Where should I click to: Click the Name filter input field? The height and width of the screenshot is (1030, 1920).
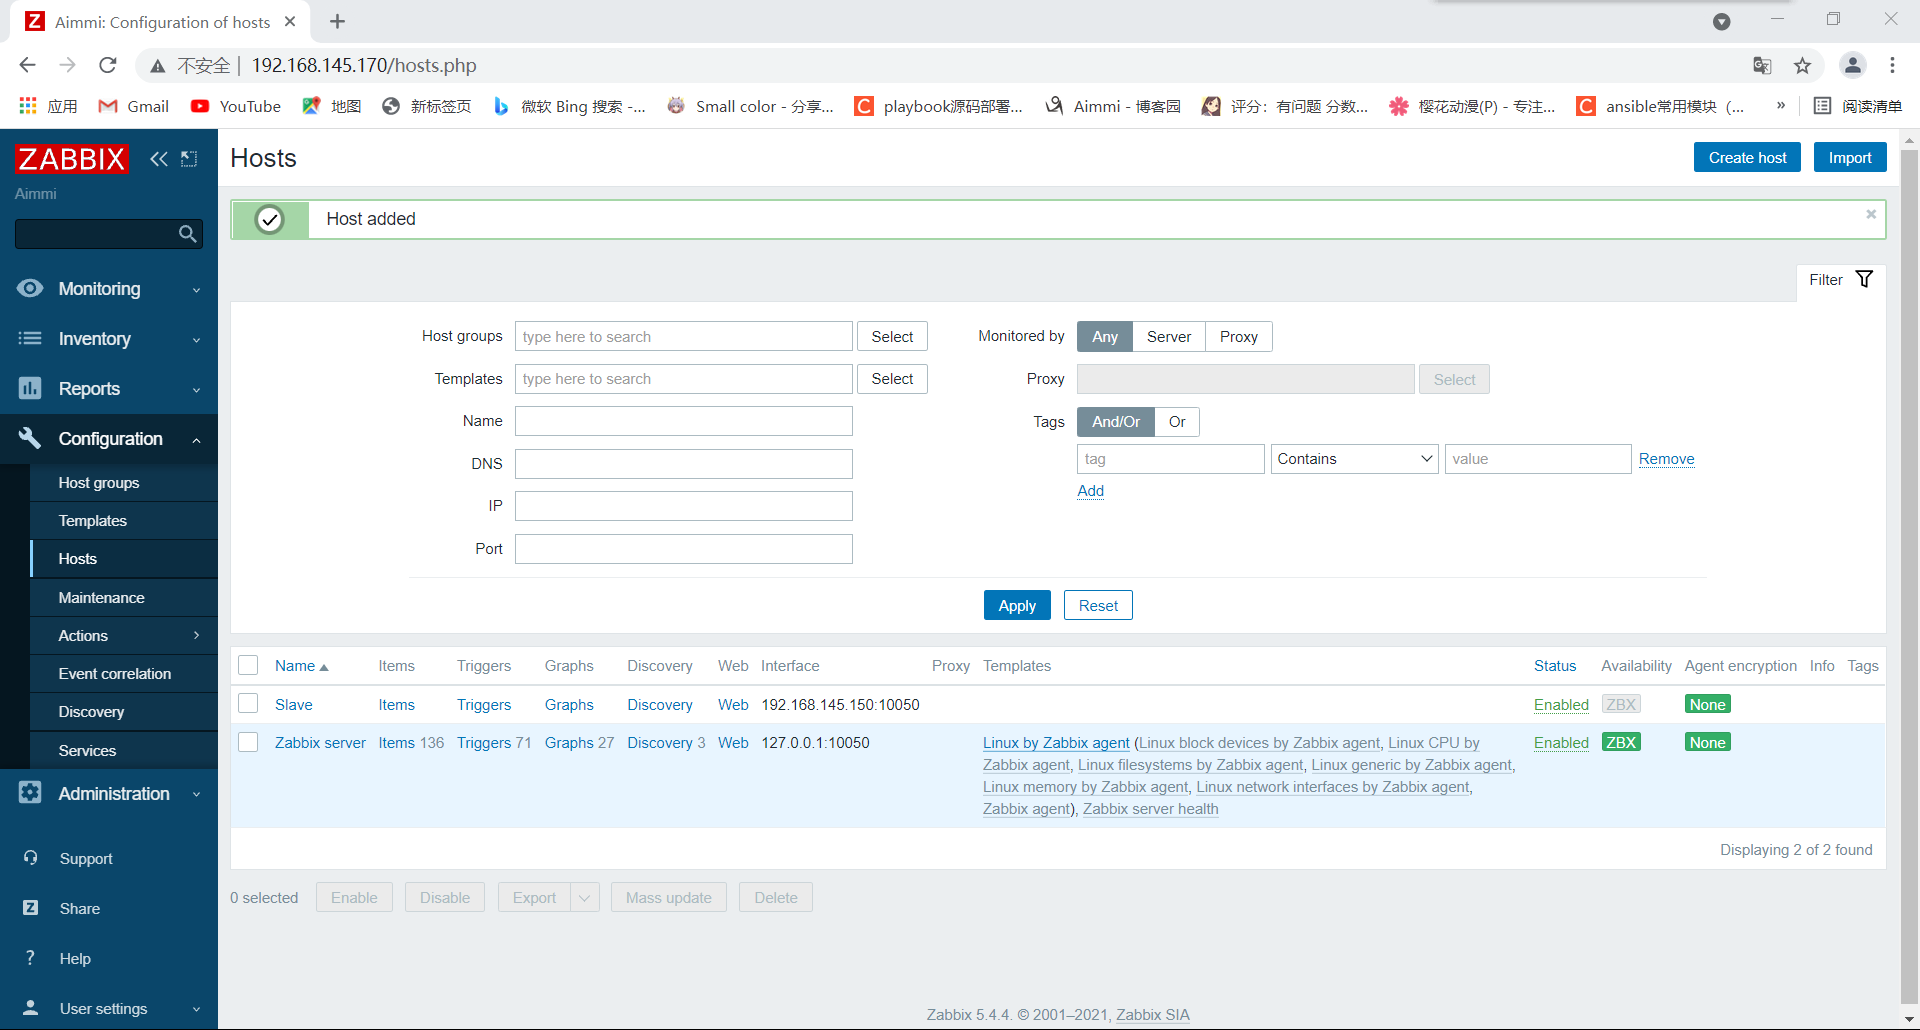pos(684,421)
